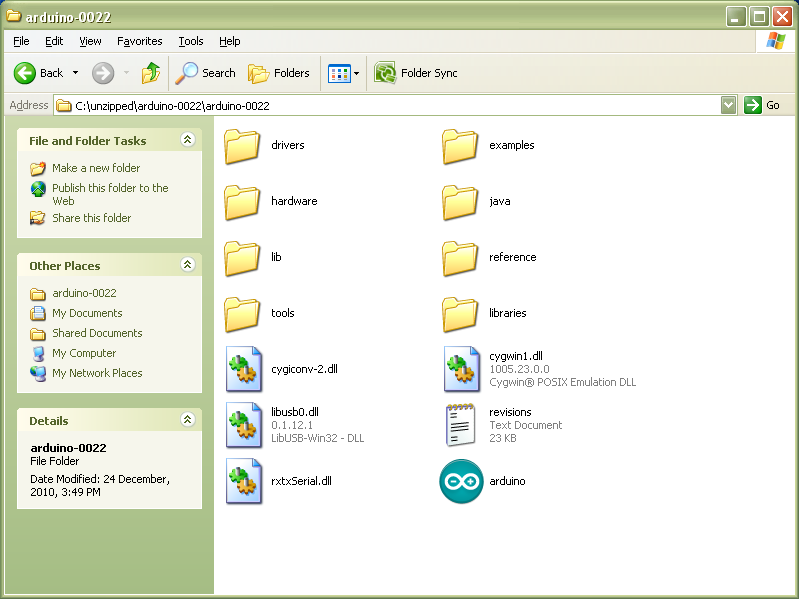Select the cygwin1.dll file icon

pos(461,369)
